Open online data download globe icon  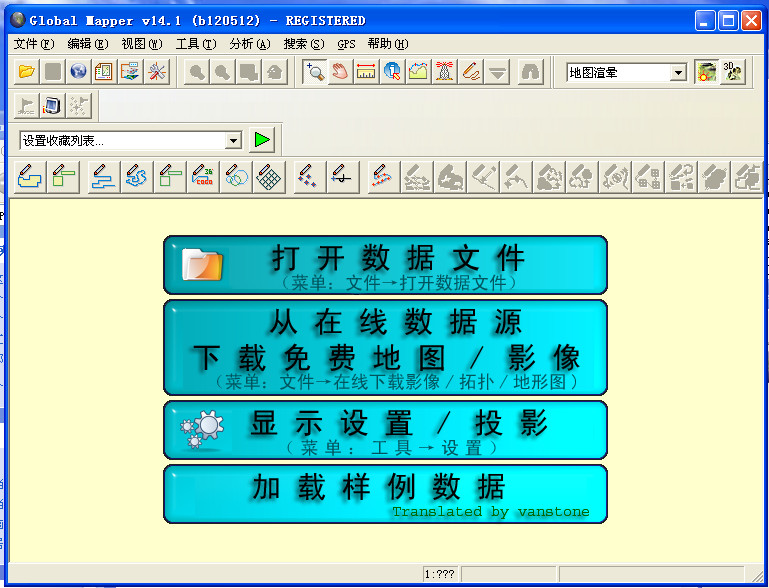point(78,72)
